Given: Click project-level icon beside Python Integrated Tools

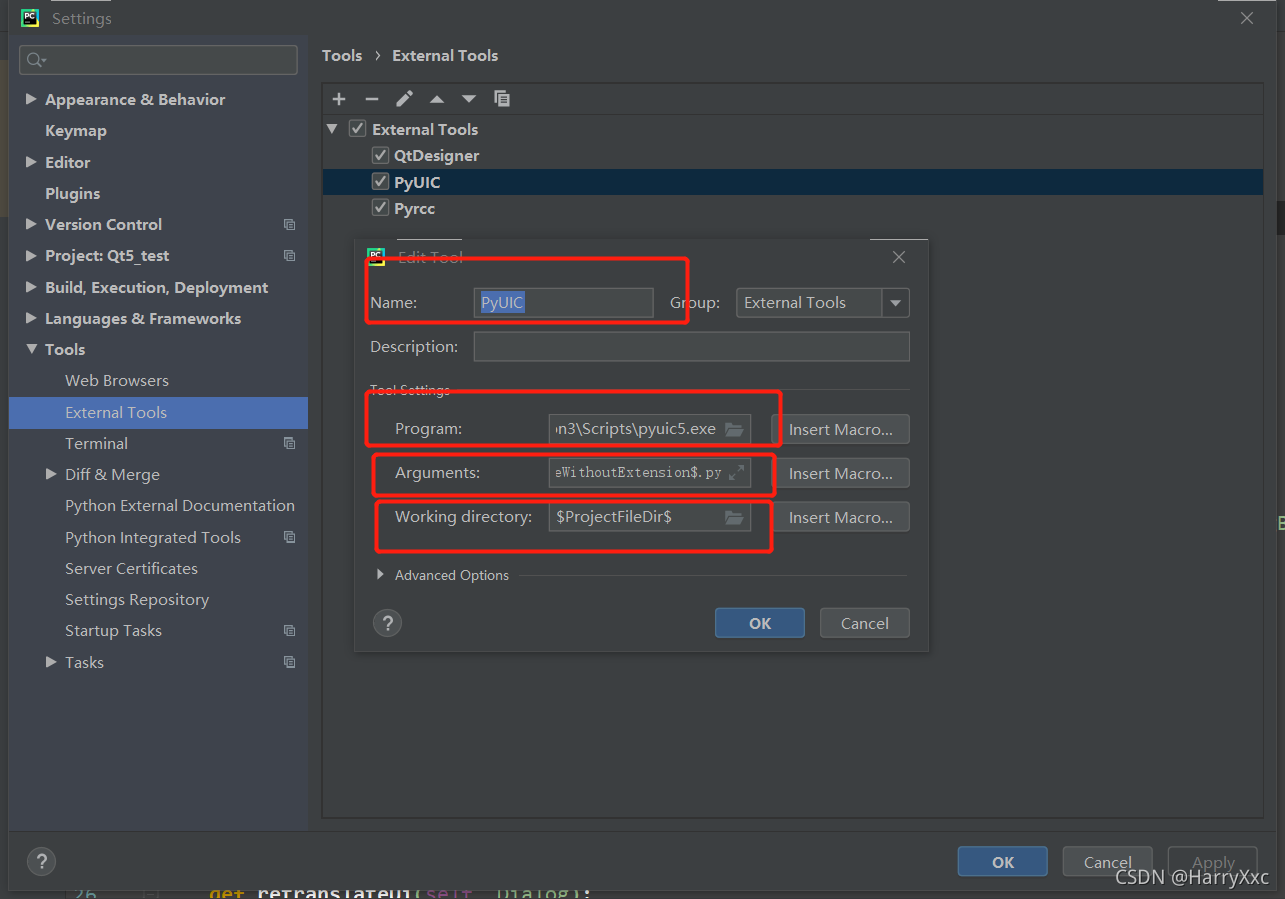Looking at the screenshot, I should pyautogui.click(x=289, y=537).
